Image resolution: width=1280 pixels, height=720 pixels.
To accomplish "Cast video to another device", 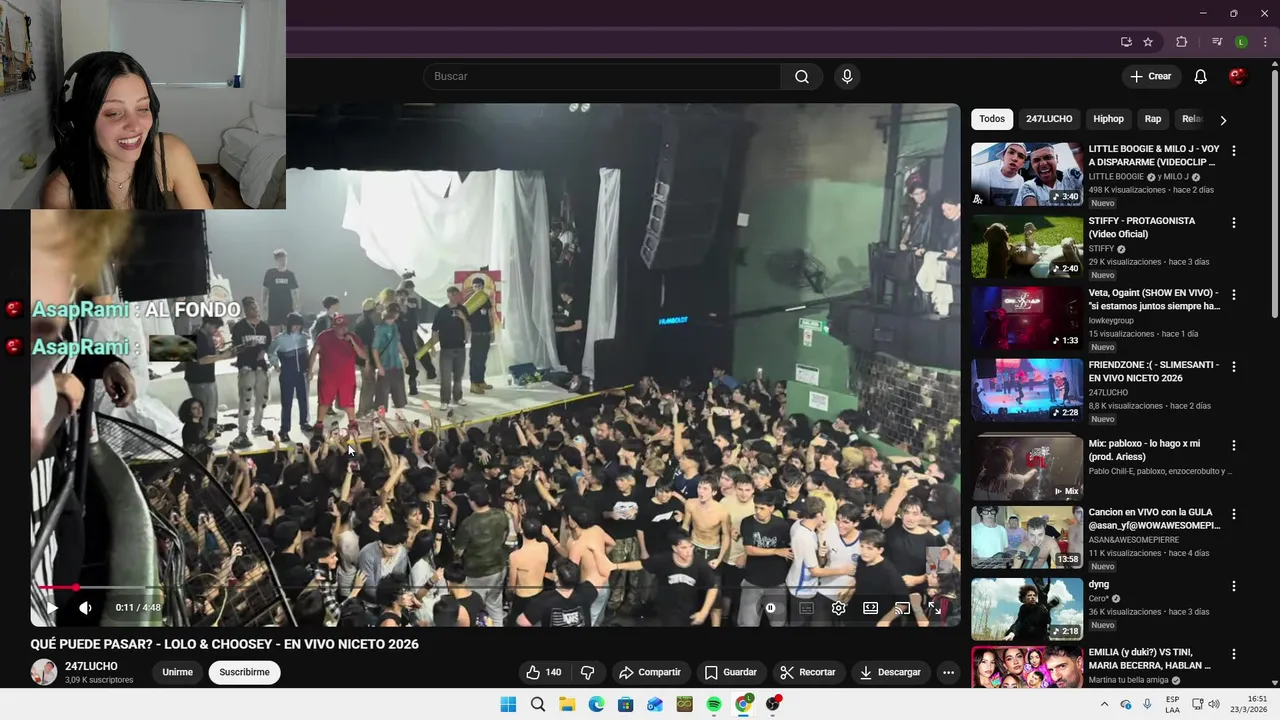I will (902, 608).
